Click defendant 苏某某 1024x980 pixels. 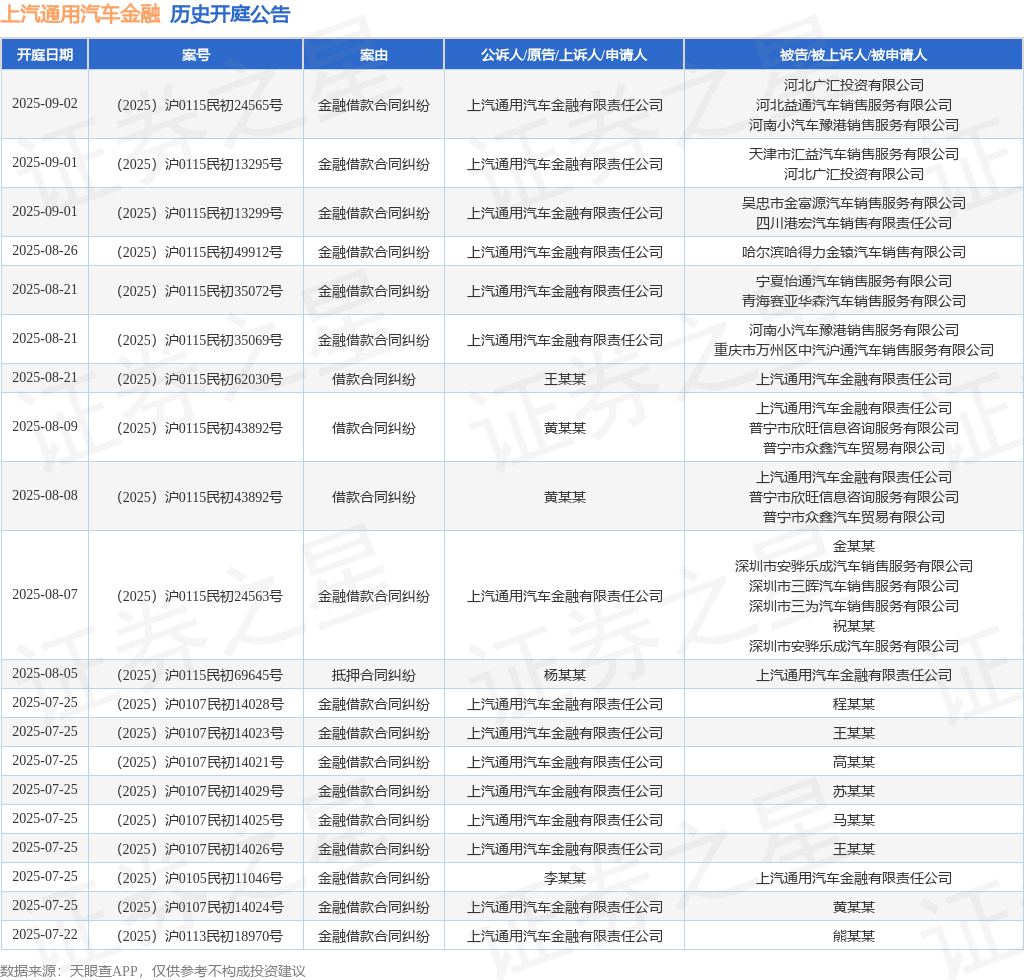tap(854, 791)
